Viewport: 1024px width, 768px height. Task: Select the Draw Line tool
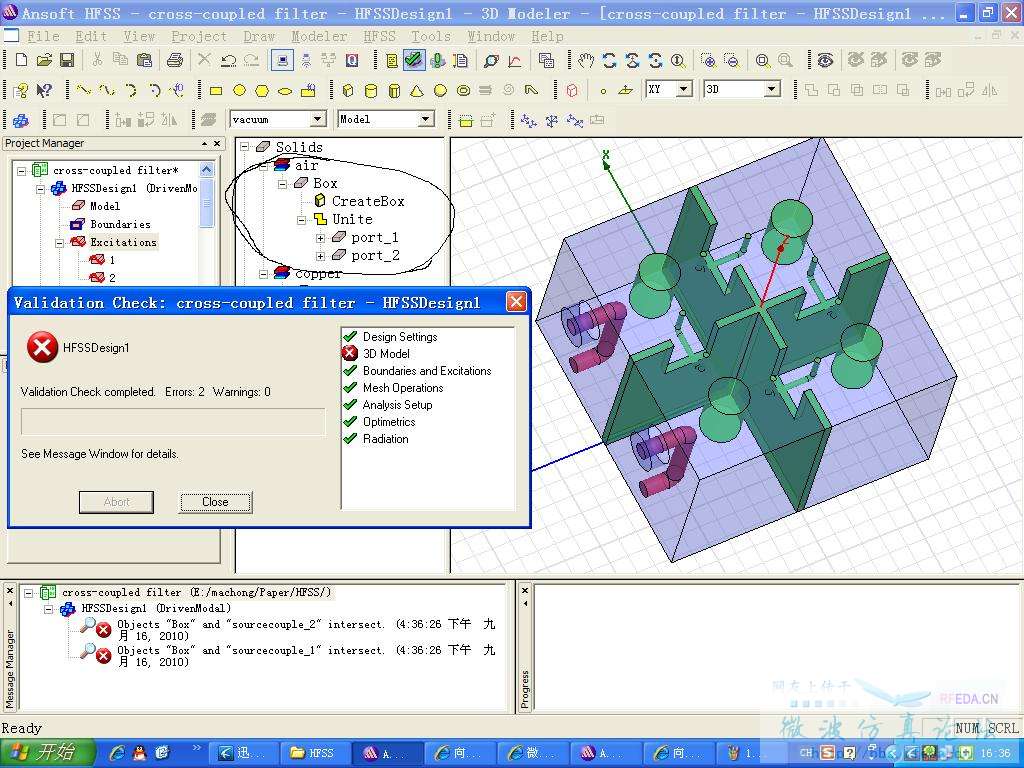click(x=83, y=89)
